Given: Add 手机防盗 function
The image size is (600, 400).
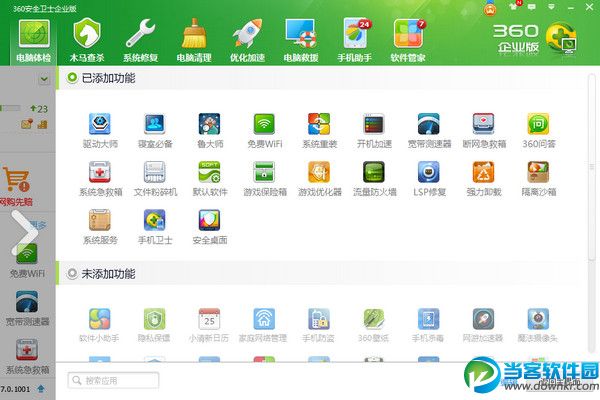Looking at the screenshot, I should [x=318, y=325].
